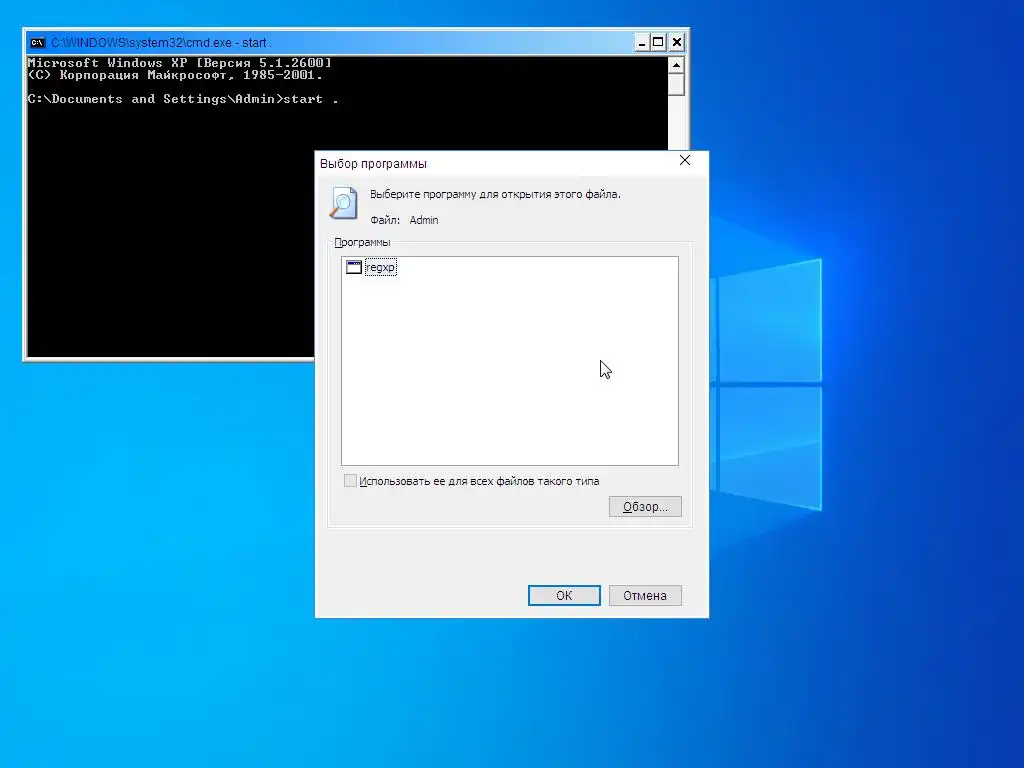Click the 'Программы' group label
The image size is (1024, 768).
coord(362,242)
